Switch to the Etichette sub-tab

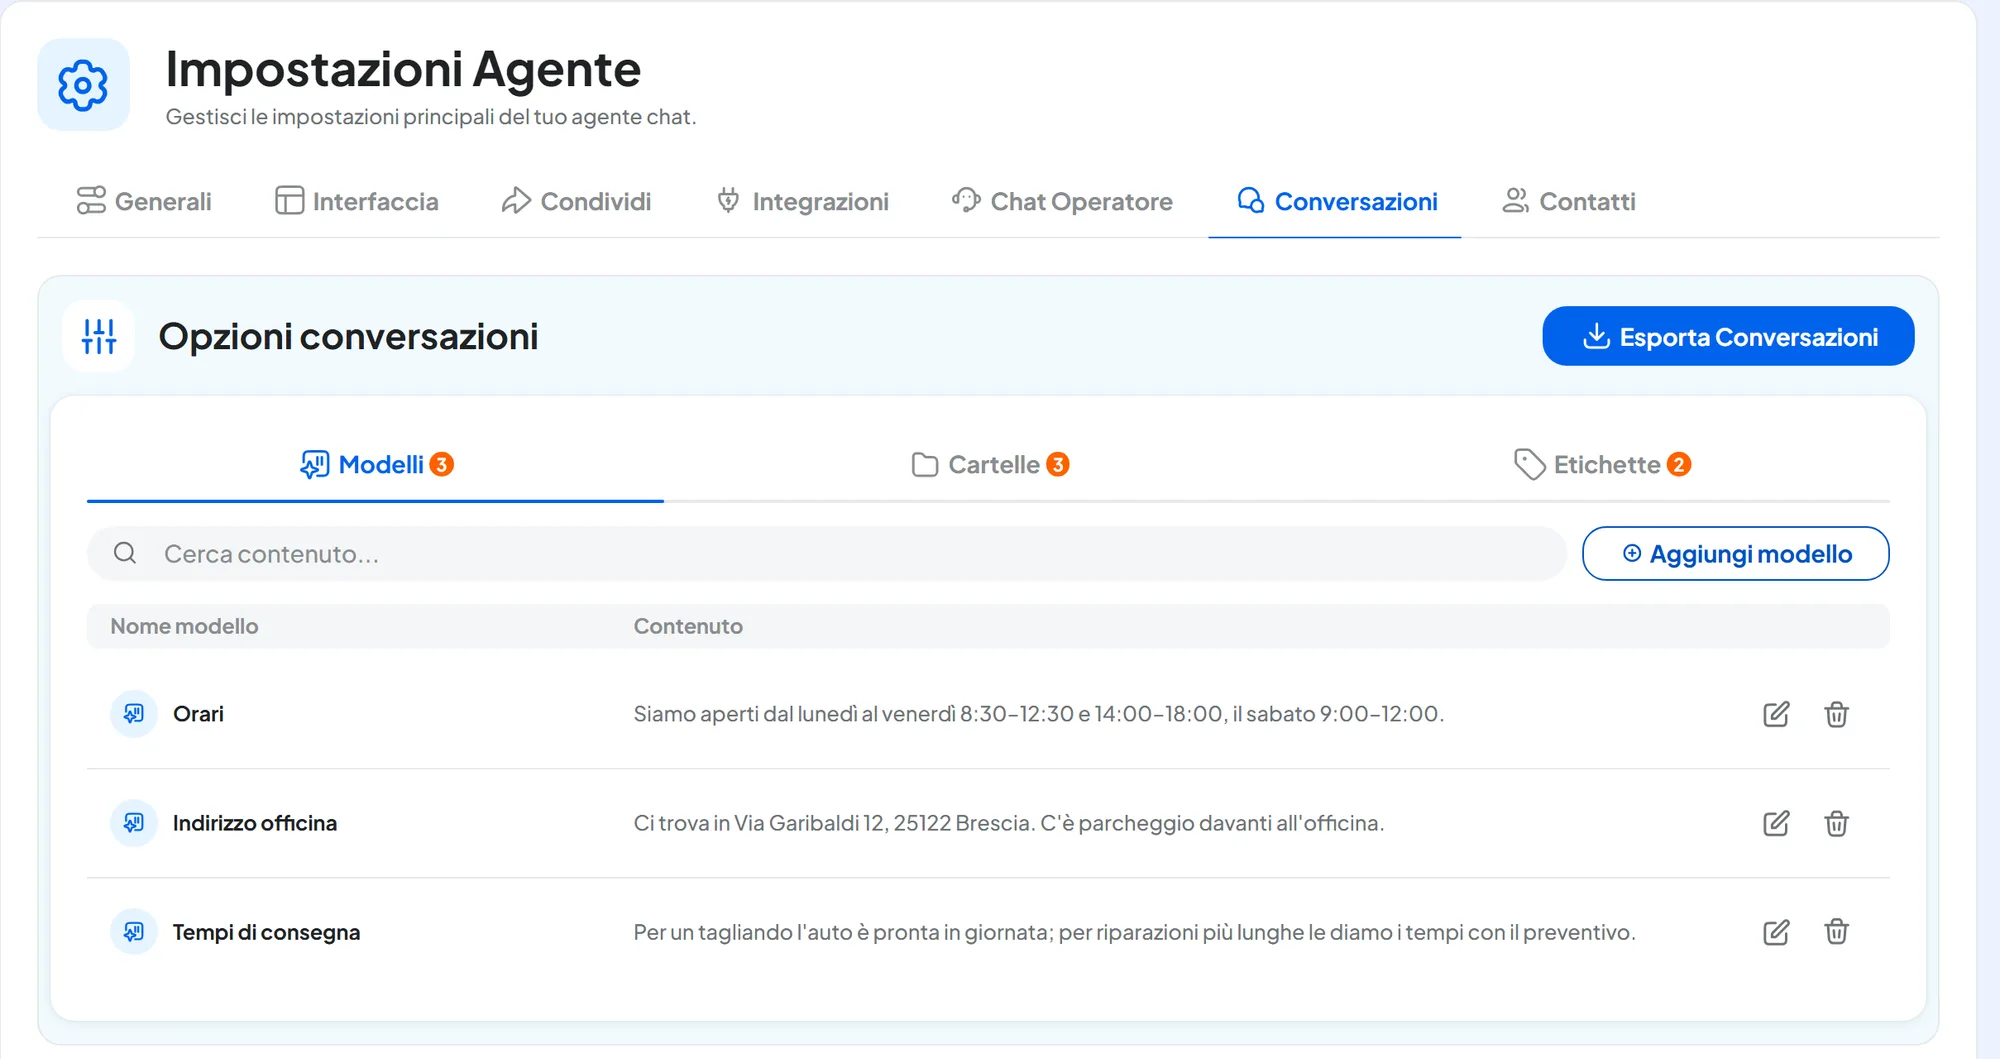pyautogui.click(x=1602, y=464)
